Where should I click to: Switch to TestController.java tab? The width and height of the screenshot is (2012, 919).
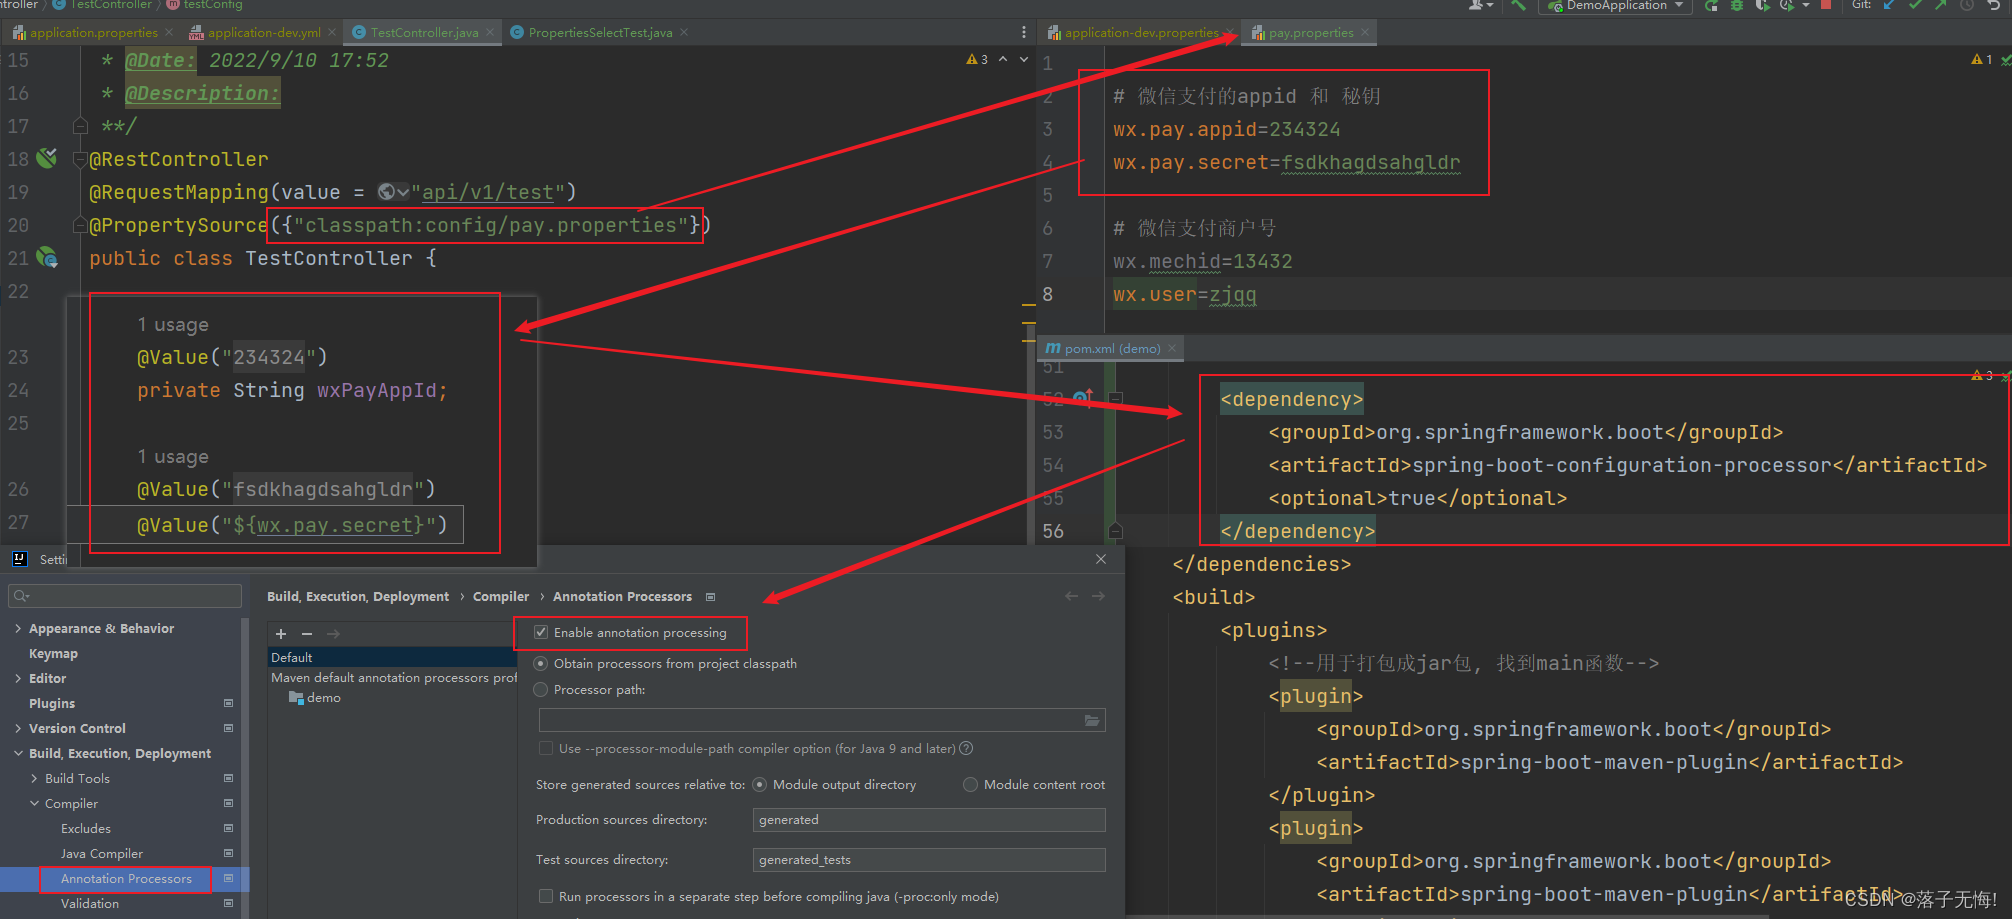pyautogui.click(x=424, y=32)
